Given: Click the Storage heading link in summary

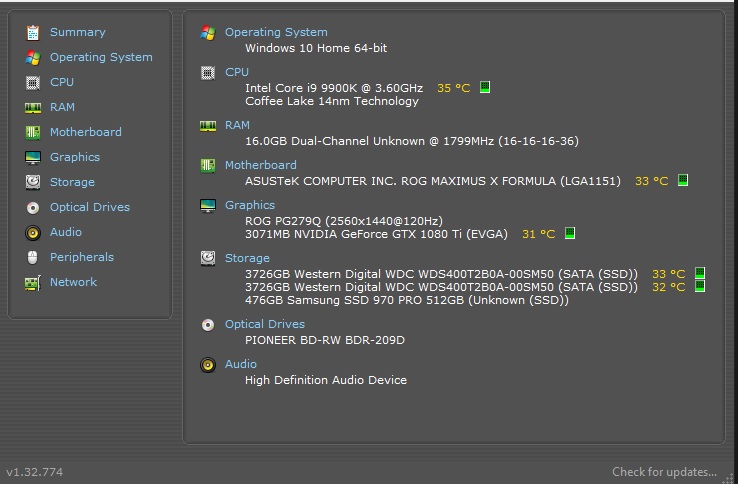Looking at the screenshot, I should coord(247,258).
